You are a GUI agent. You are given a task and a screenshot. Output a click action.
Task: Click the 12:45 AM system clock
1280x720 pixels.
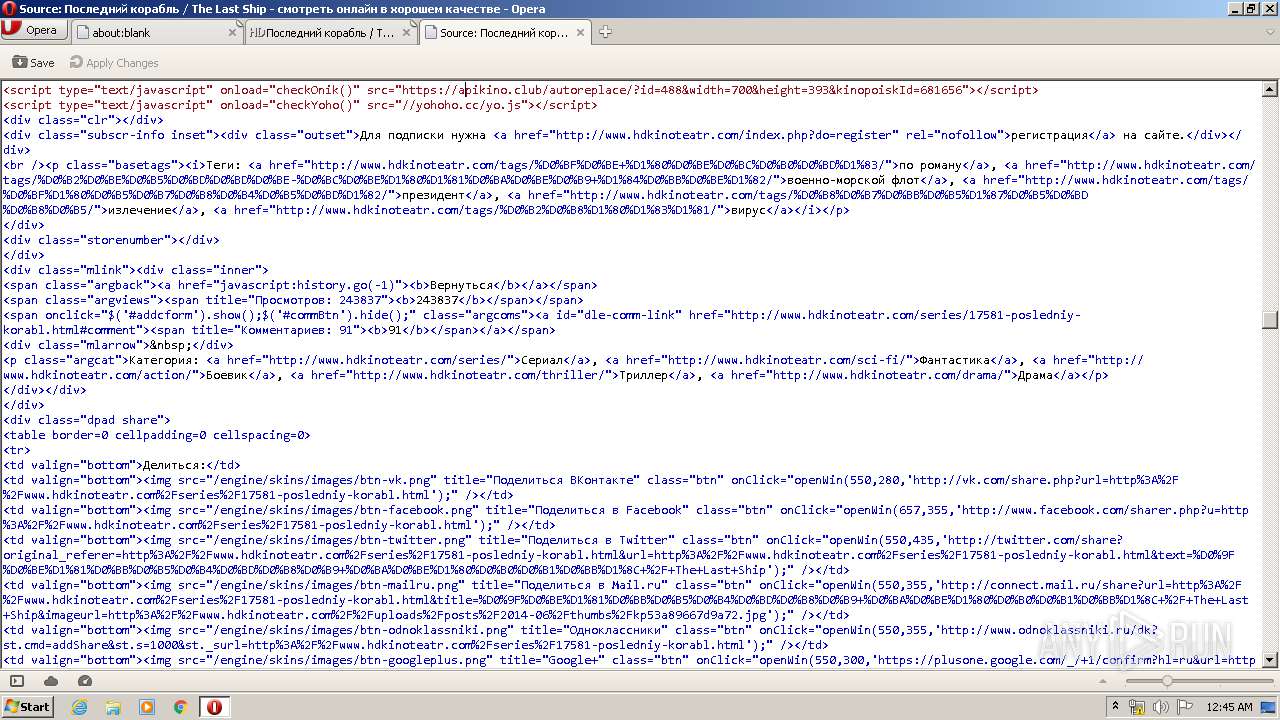click(x=1229, y=707)
